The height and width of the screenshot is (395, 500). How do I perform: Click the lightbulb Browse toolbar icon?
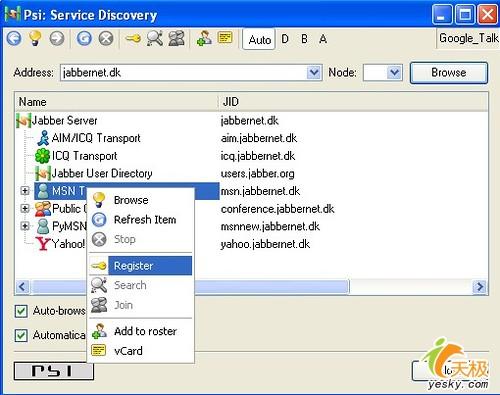pos(35,38)
